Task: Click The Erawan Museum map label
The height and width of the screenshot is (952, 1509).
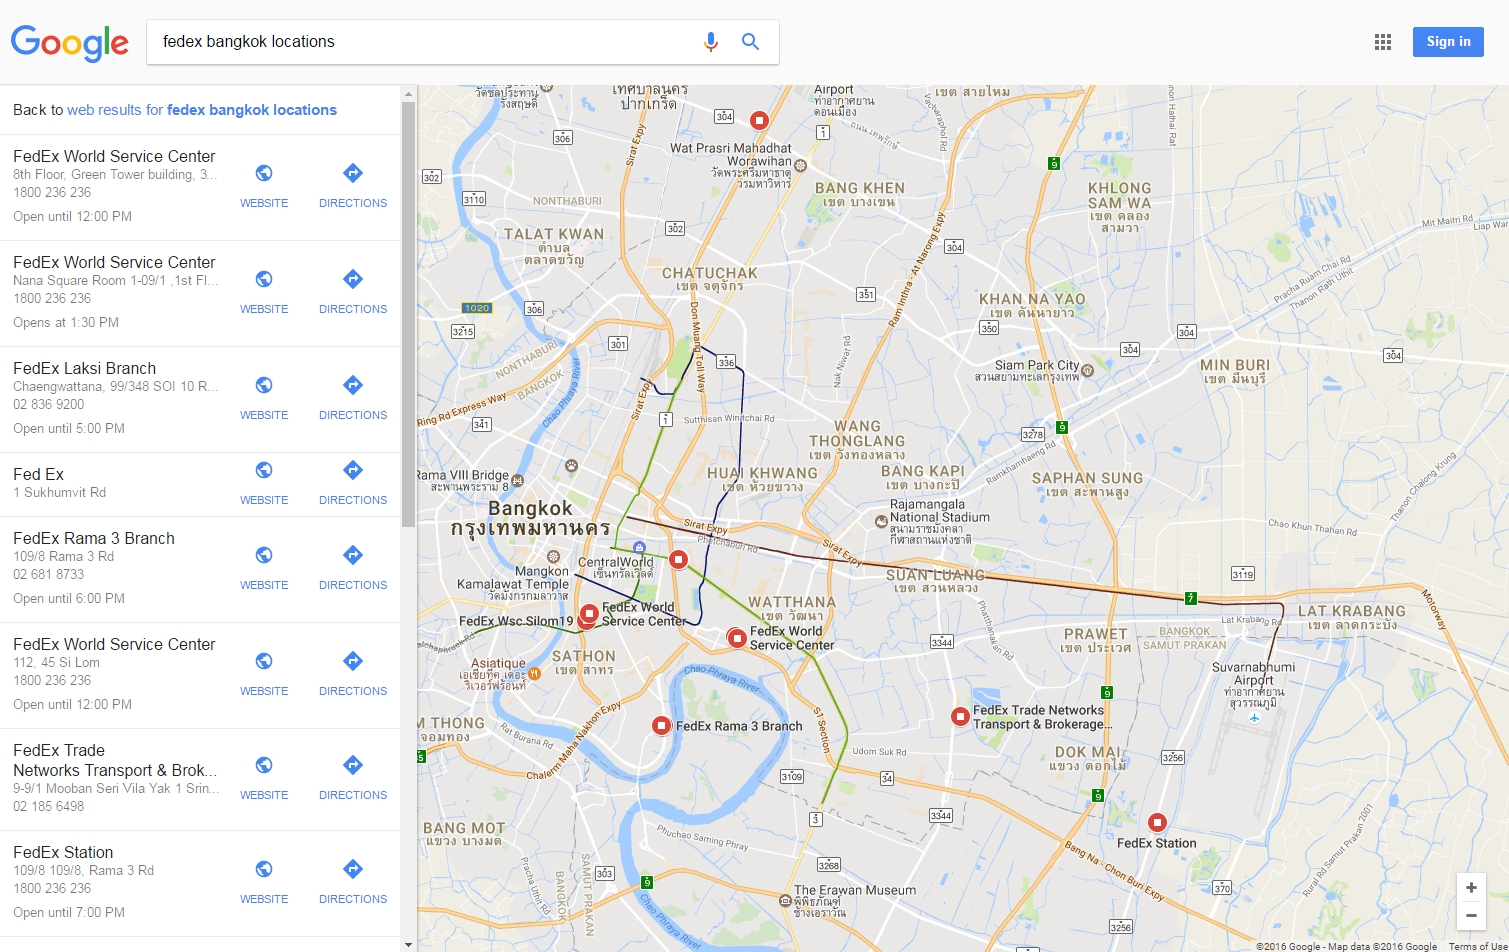Action: tap(855, 902)
